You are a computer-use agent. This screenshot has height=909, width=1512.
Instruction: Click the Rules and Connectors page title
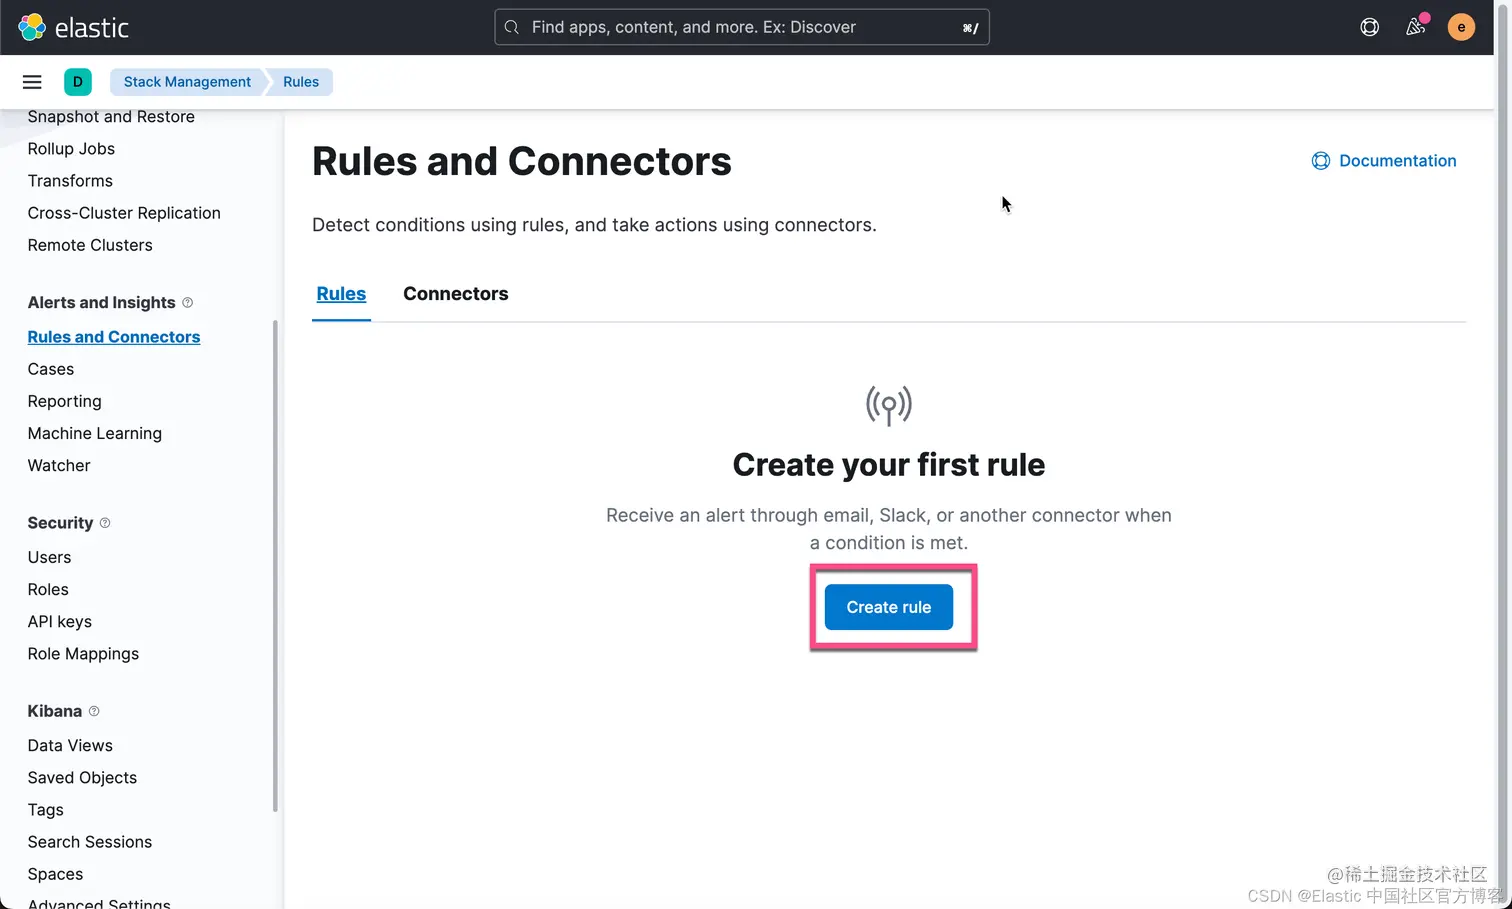pos(522,161)
